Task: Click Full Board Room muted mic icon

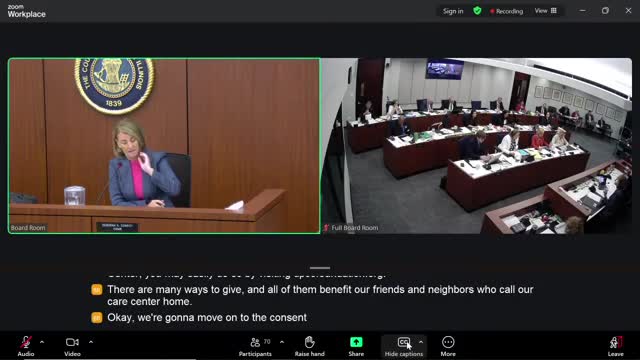Action: 326,228
